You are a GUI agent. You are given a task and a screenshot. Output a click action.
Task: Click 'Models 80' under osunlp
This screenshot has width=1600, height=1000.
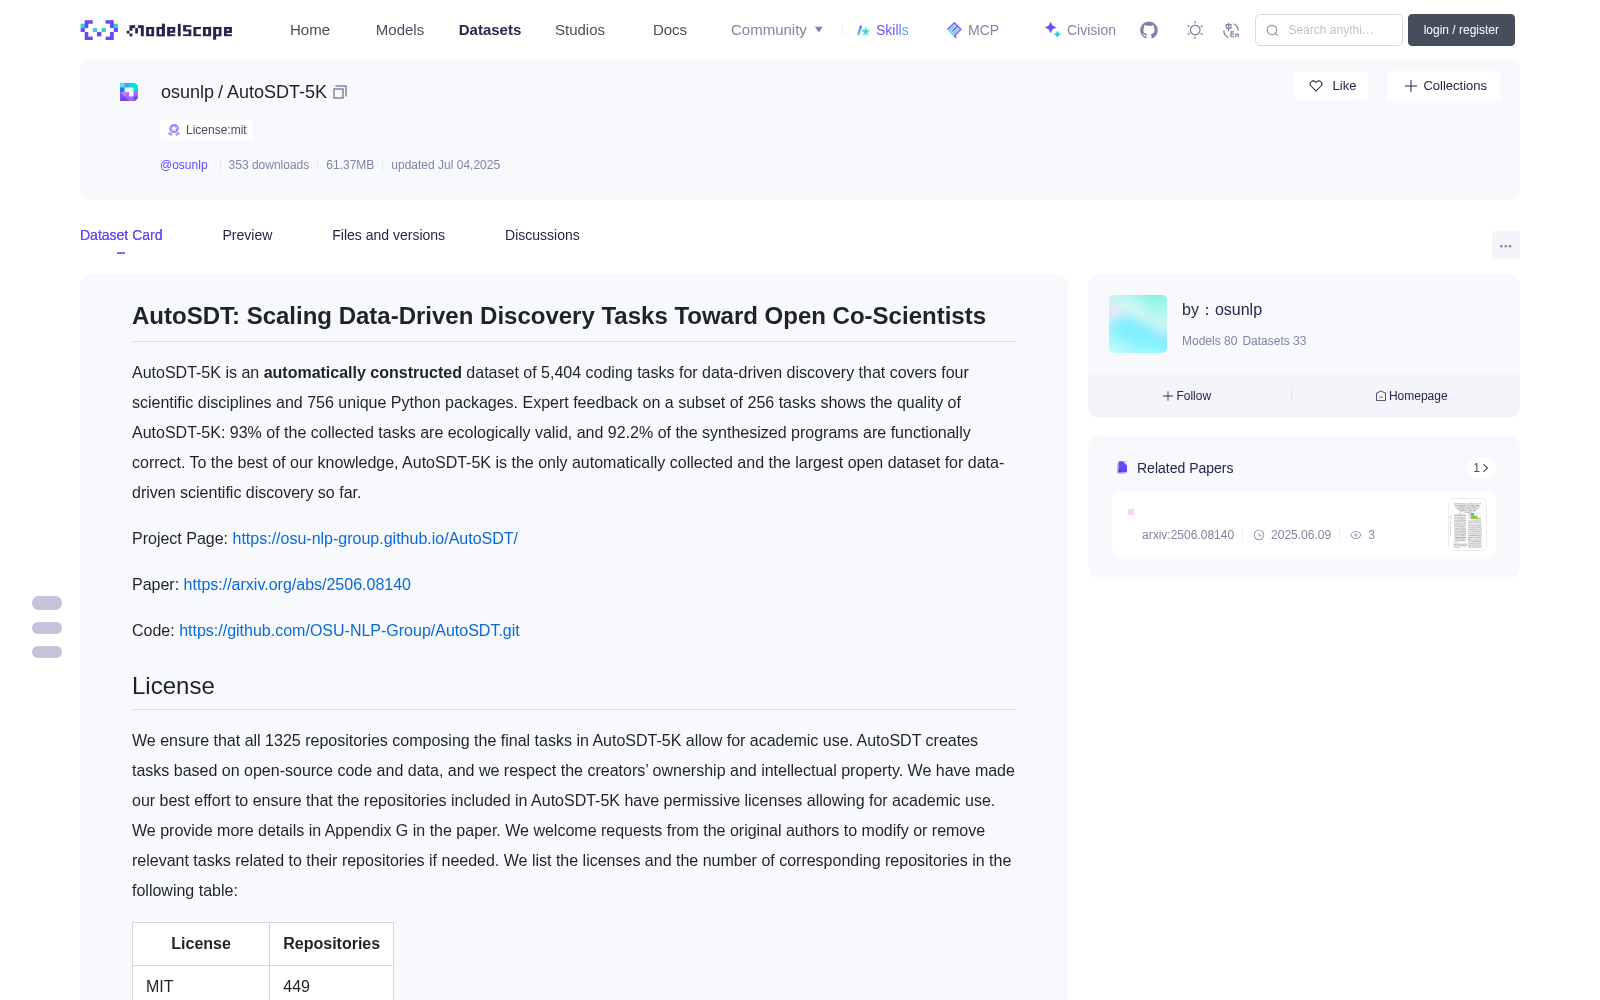1209,341
